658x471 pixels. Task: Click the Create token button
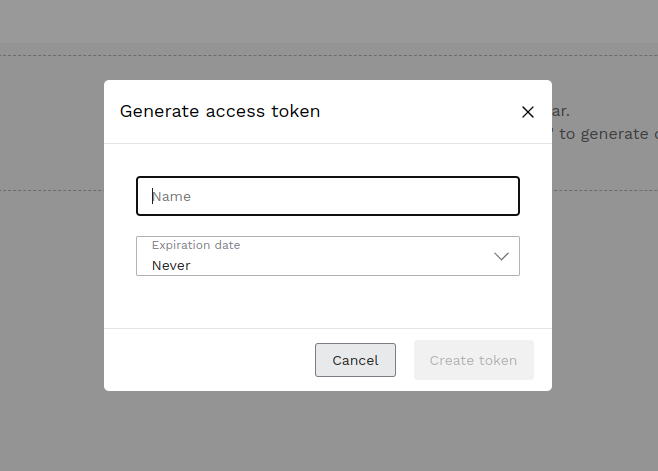tap(473, 360)
